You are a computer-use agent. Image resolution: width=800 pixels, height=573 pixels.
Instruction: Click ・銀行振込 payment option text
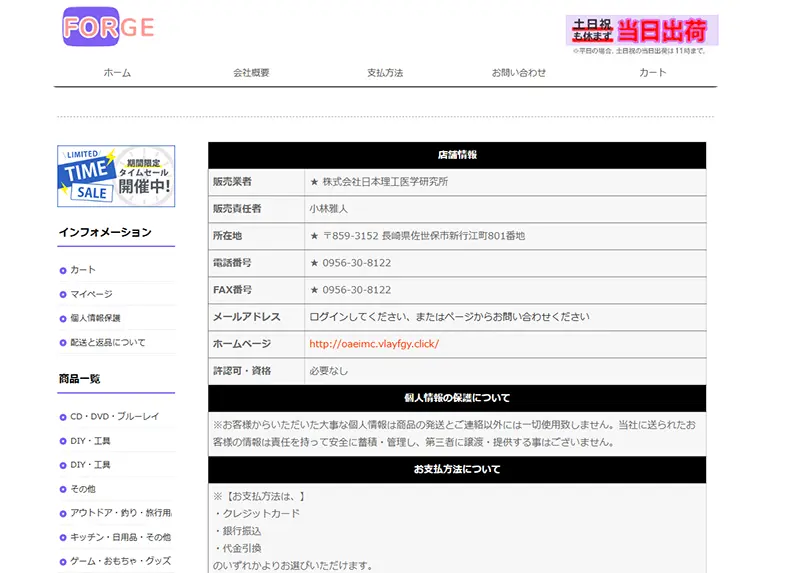tap(237, 531)
